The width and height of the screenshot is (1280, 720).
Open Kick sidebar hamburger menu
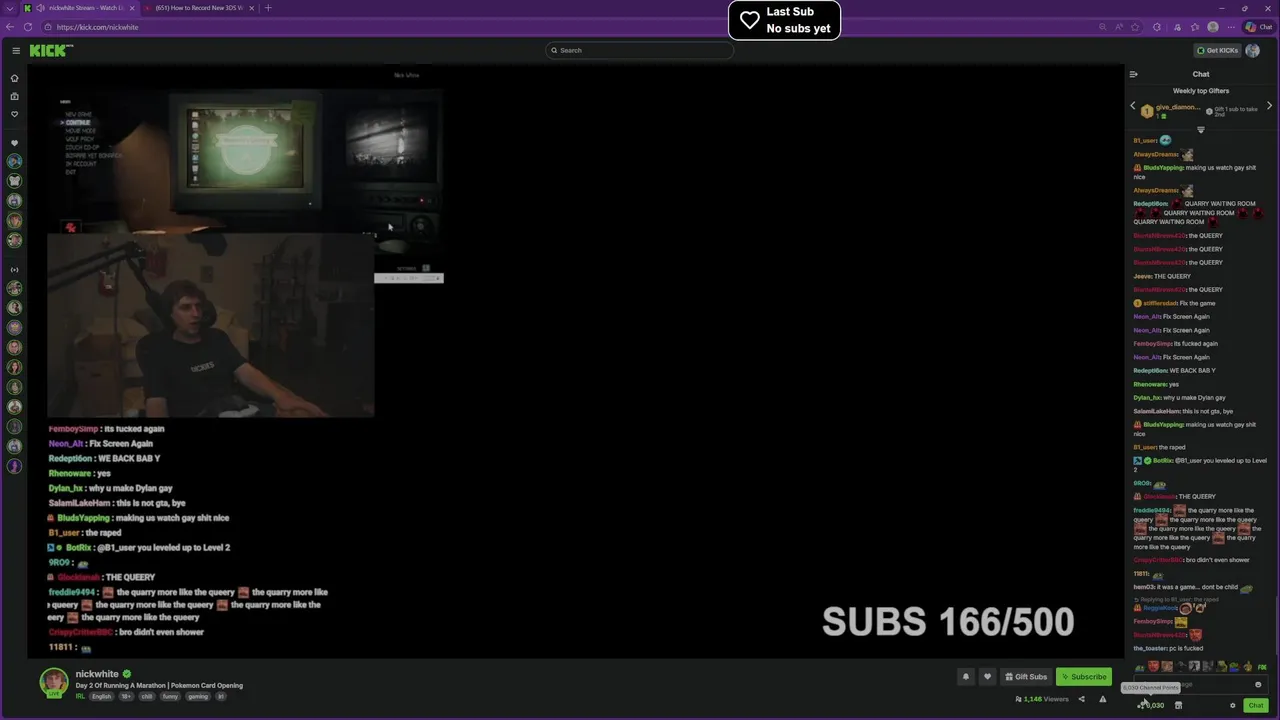pyautogui.click(x=15, y=50)
